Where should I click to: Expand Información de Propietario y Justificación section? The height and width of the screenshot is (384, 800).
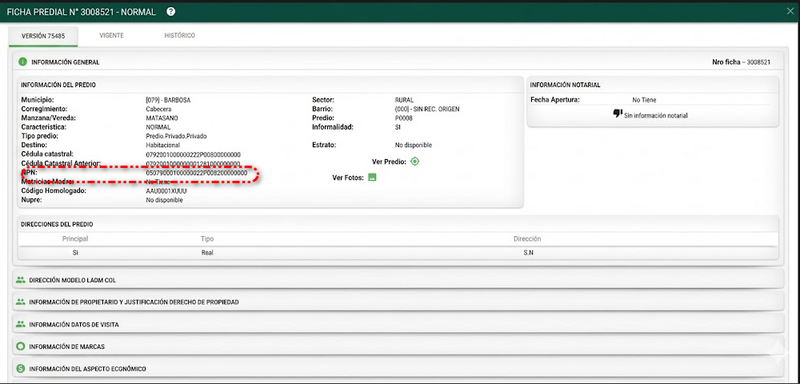397,302
